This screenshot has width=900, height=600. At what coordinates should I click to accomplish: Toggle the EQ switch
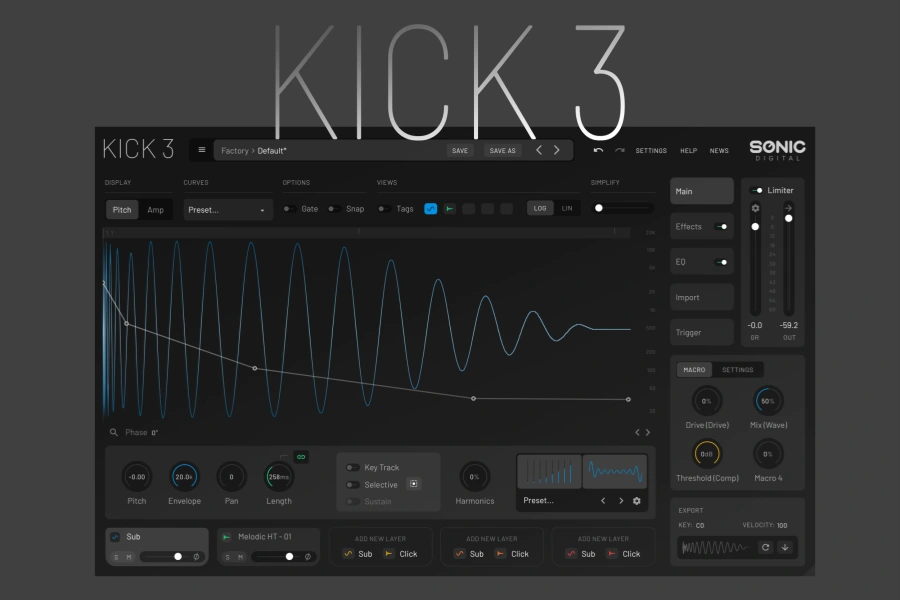point(721,262)
